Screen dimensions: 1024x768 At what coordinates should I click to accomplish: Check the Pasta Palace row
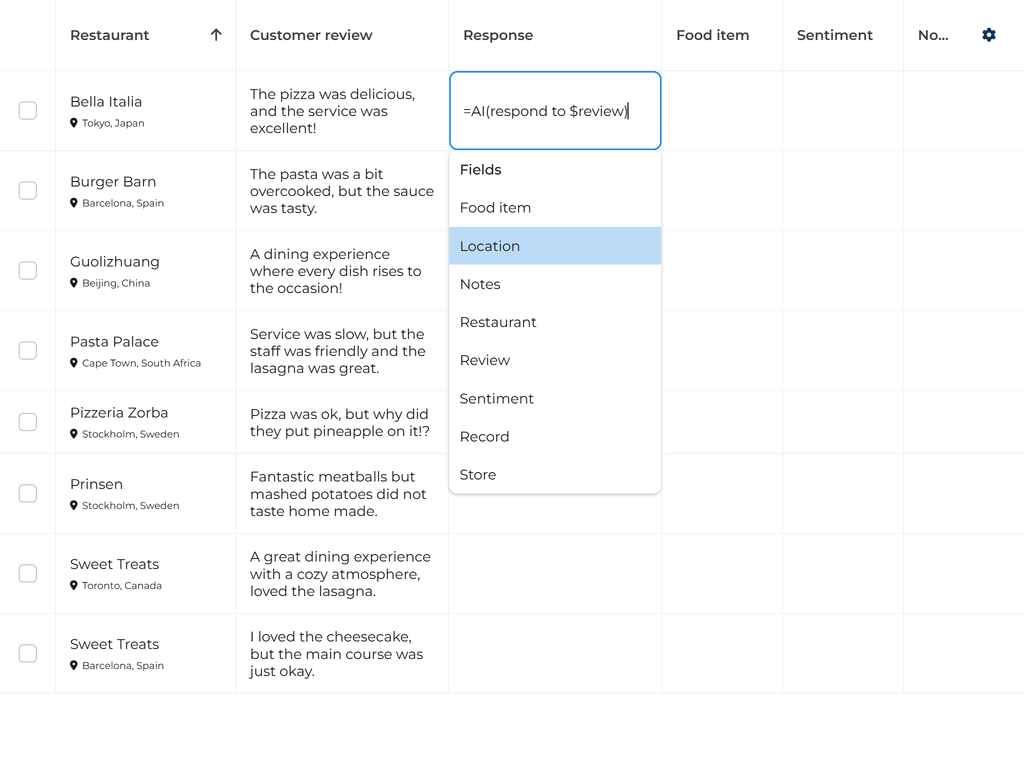27,351
